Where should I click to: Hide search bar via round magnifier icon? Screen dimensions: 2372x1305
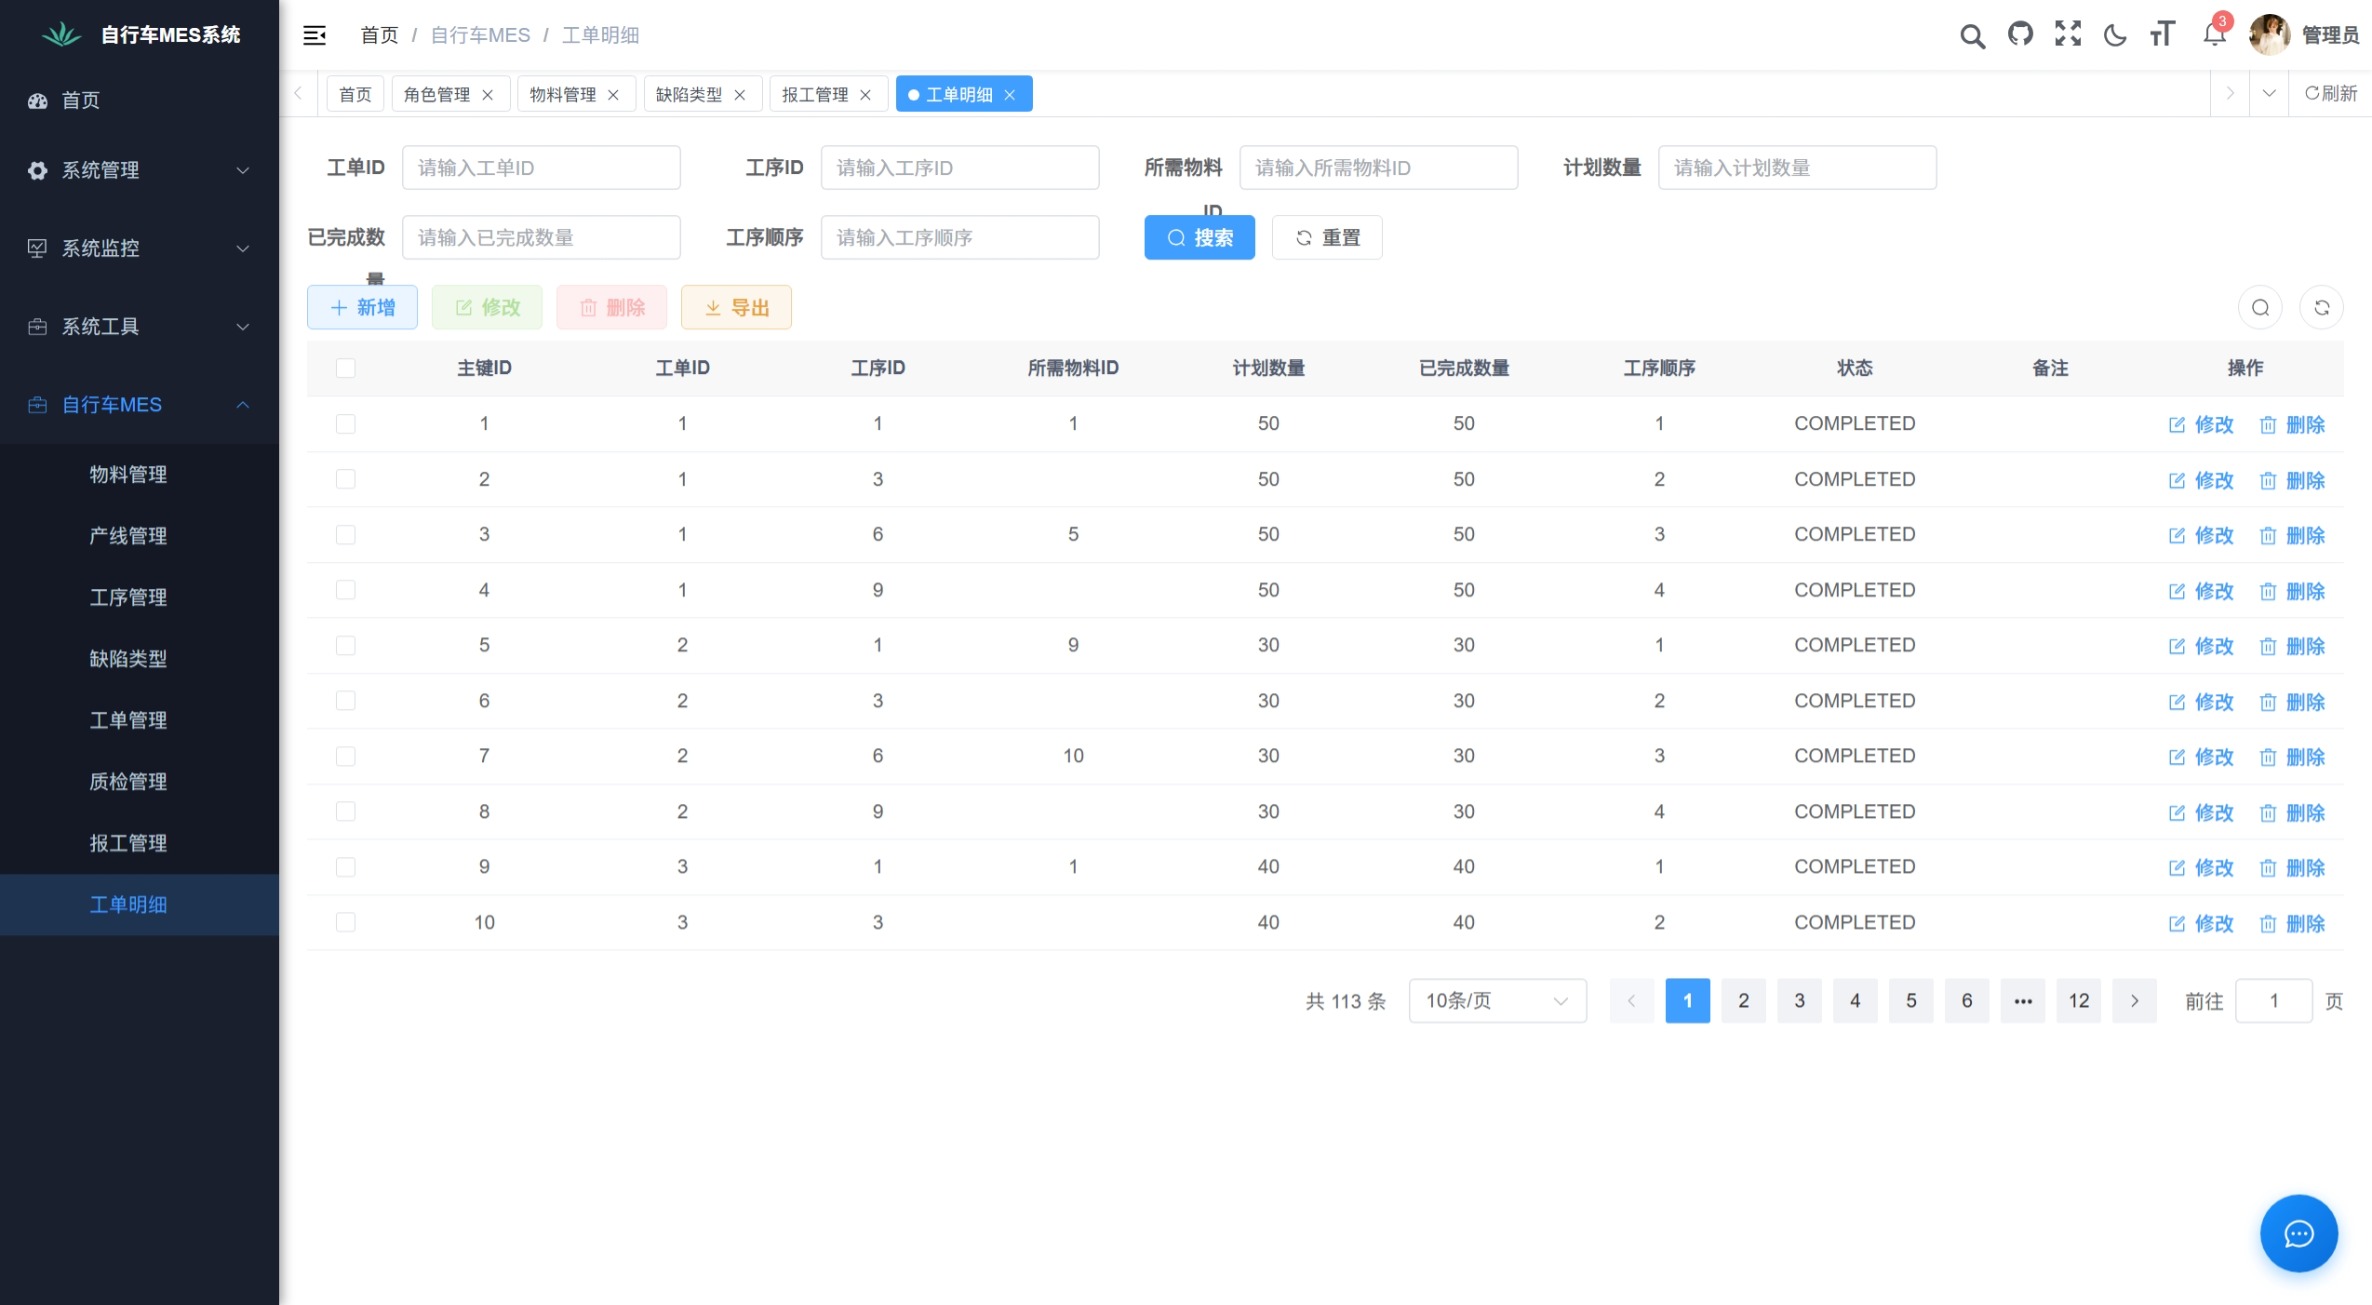(2260, 308)
